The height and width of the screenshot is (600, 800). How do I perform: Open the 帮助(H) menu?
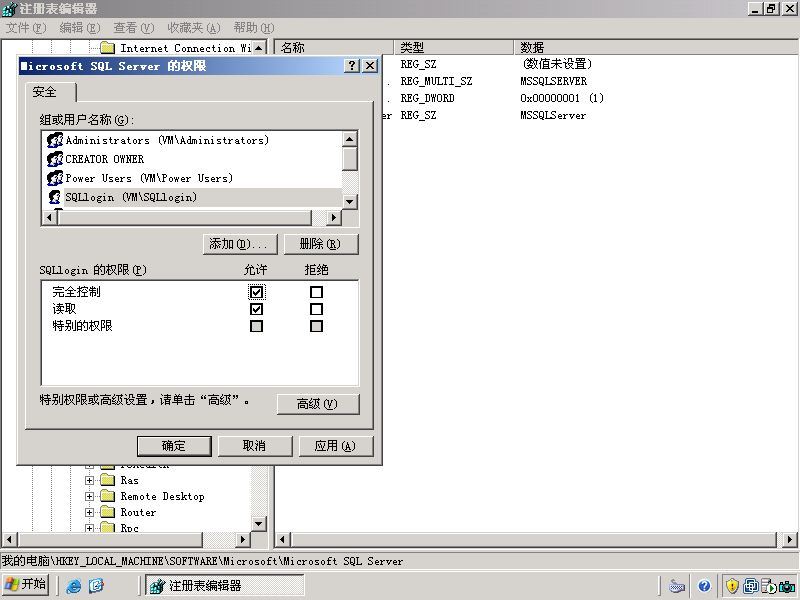(x=254, y=28)
